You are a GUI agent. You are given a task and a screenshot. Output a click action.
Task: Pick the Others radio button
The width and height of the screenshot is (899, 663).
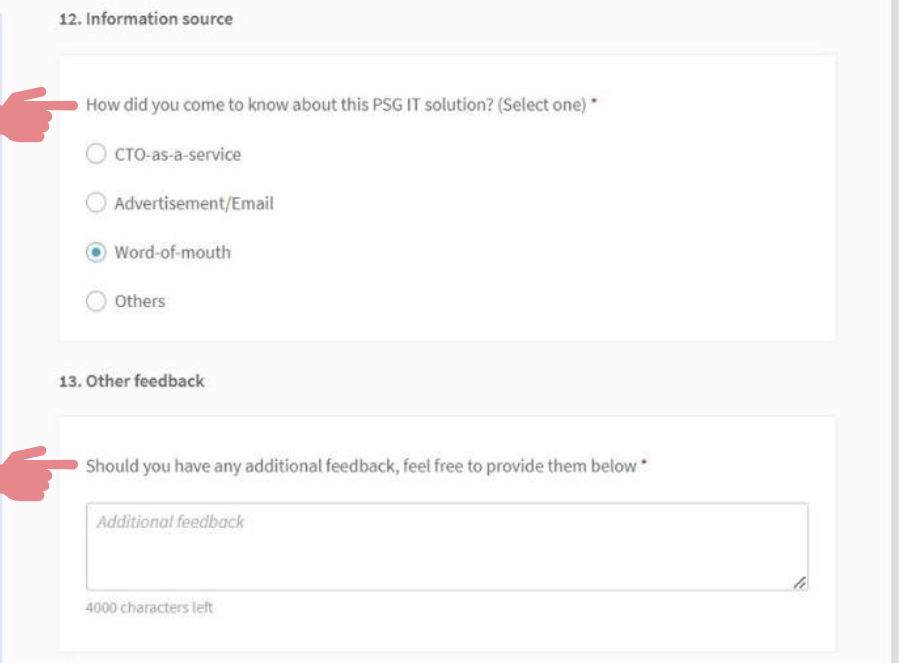tap(96, 301)
